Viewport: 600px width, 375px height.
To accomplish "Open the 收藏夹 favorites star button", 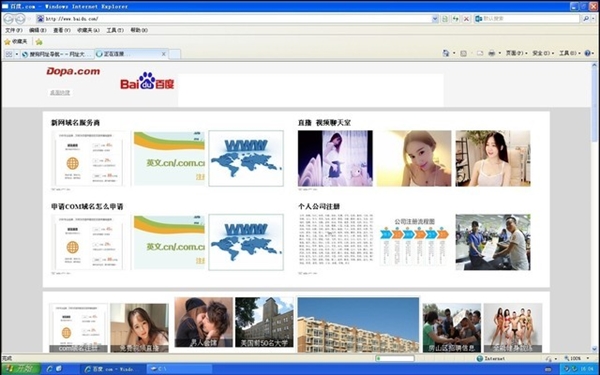I will [16, 42].
